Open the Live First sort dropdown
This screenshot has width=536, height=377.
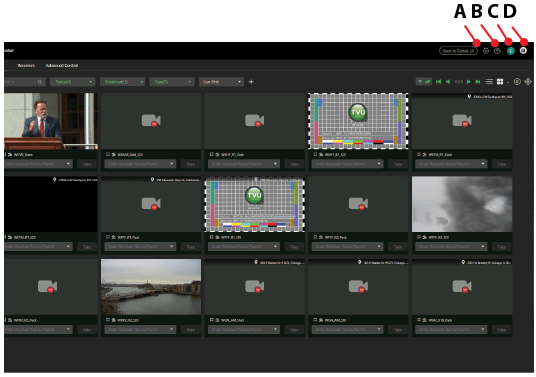222,82
